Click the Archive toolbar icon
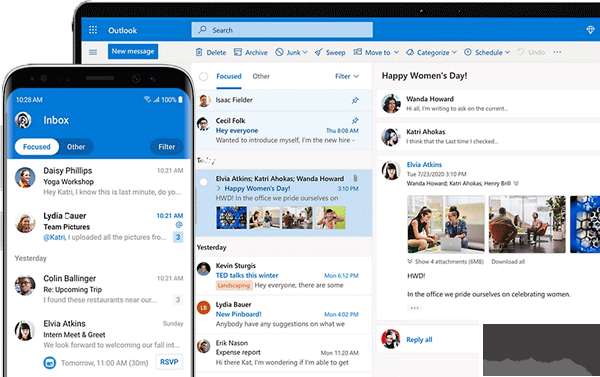Image resolution: width=600 pixels, height=377 pixels. pos(238,52)
